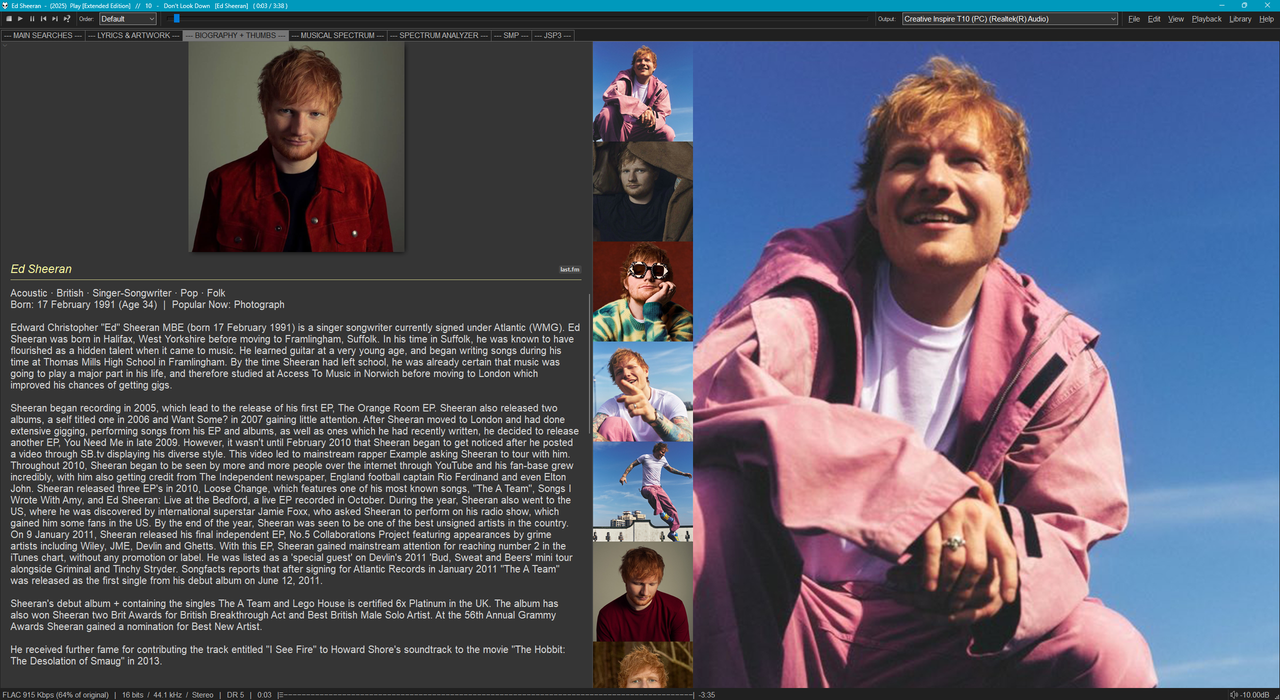Open the File menu
This screenshot has width=1280, height=700.
point(1134,19)
